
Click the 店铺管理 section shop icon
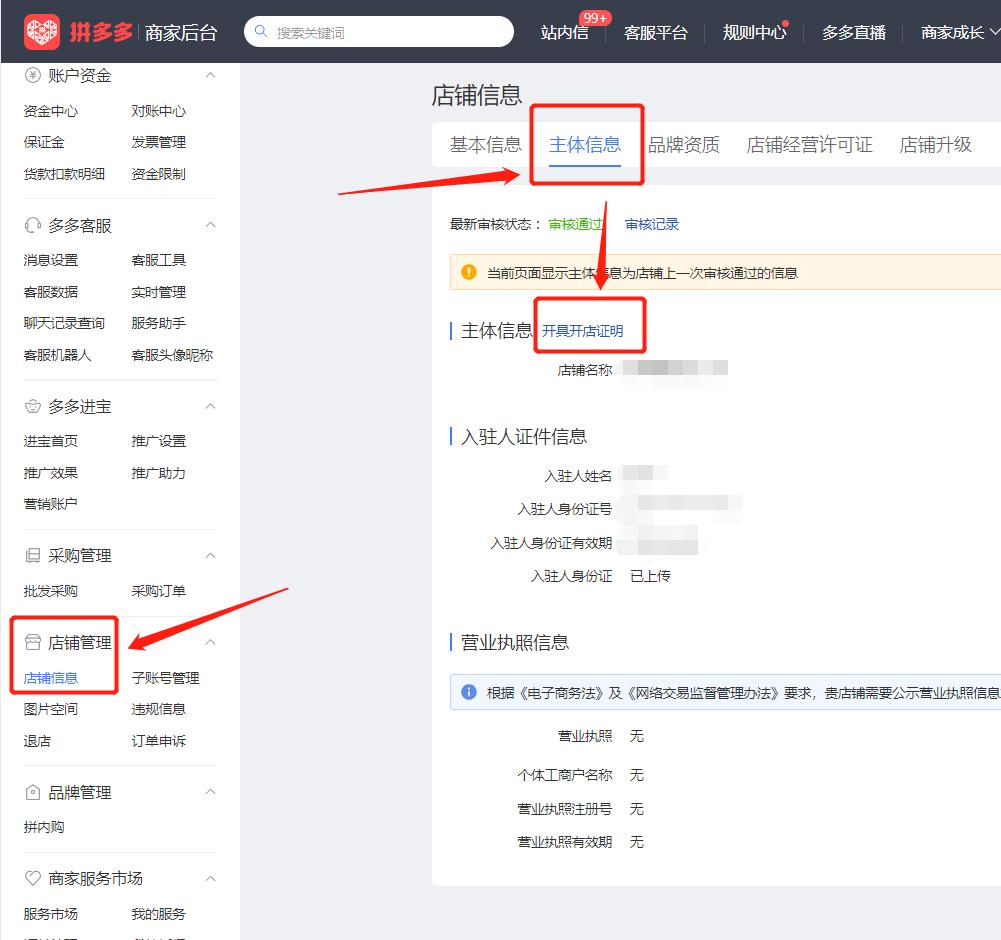point(30,642)
